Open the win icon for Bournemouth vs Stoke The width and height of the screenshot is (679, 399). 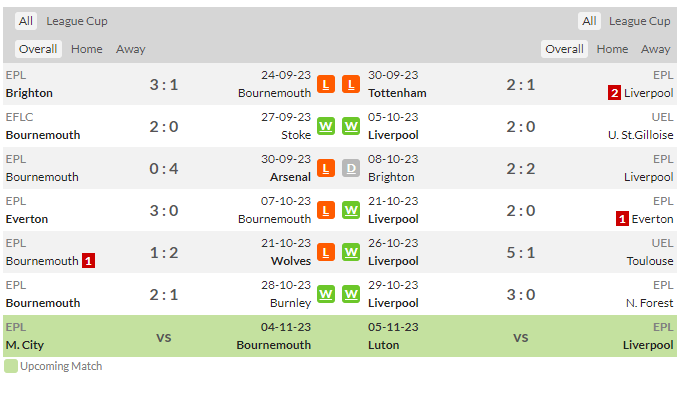[326, 127]
